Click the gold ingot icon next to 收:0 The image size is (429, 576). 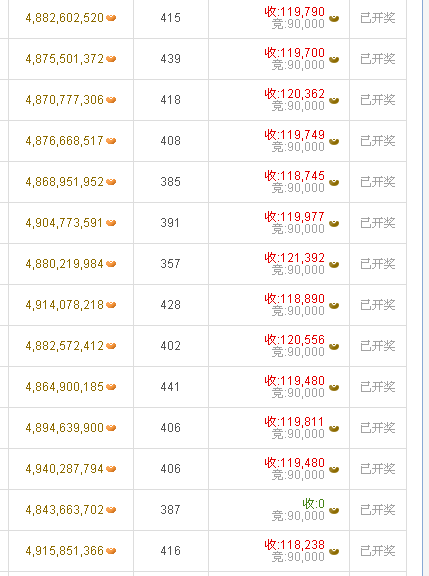(334, 510)
